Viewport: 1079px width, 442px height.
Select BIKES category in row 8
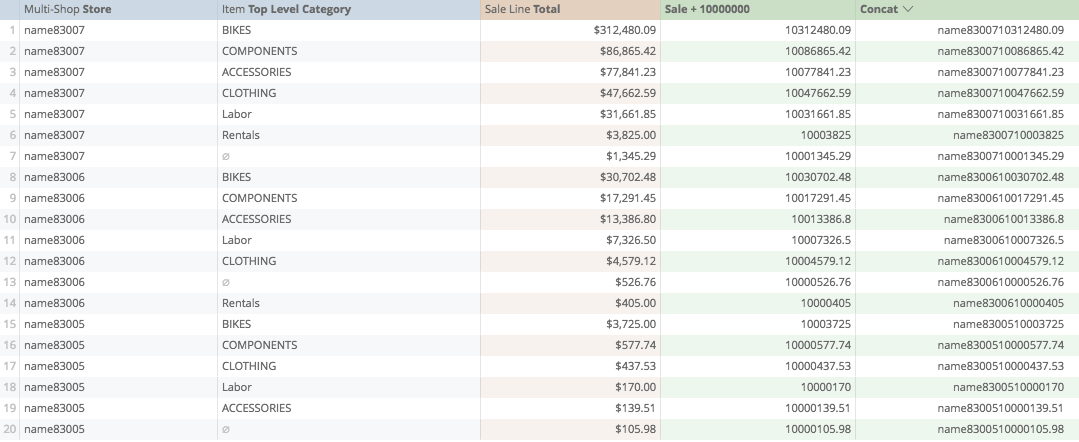(x=349, y=177)
